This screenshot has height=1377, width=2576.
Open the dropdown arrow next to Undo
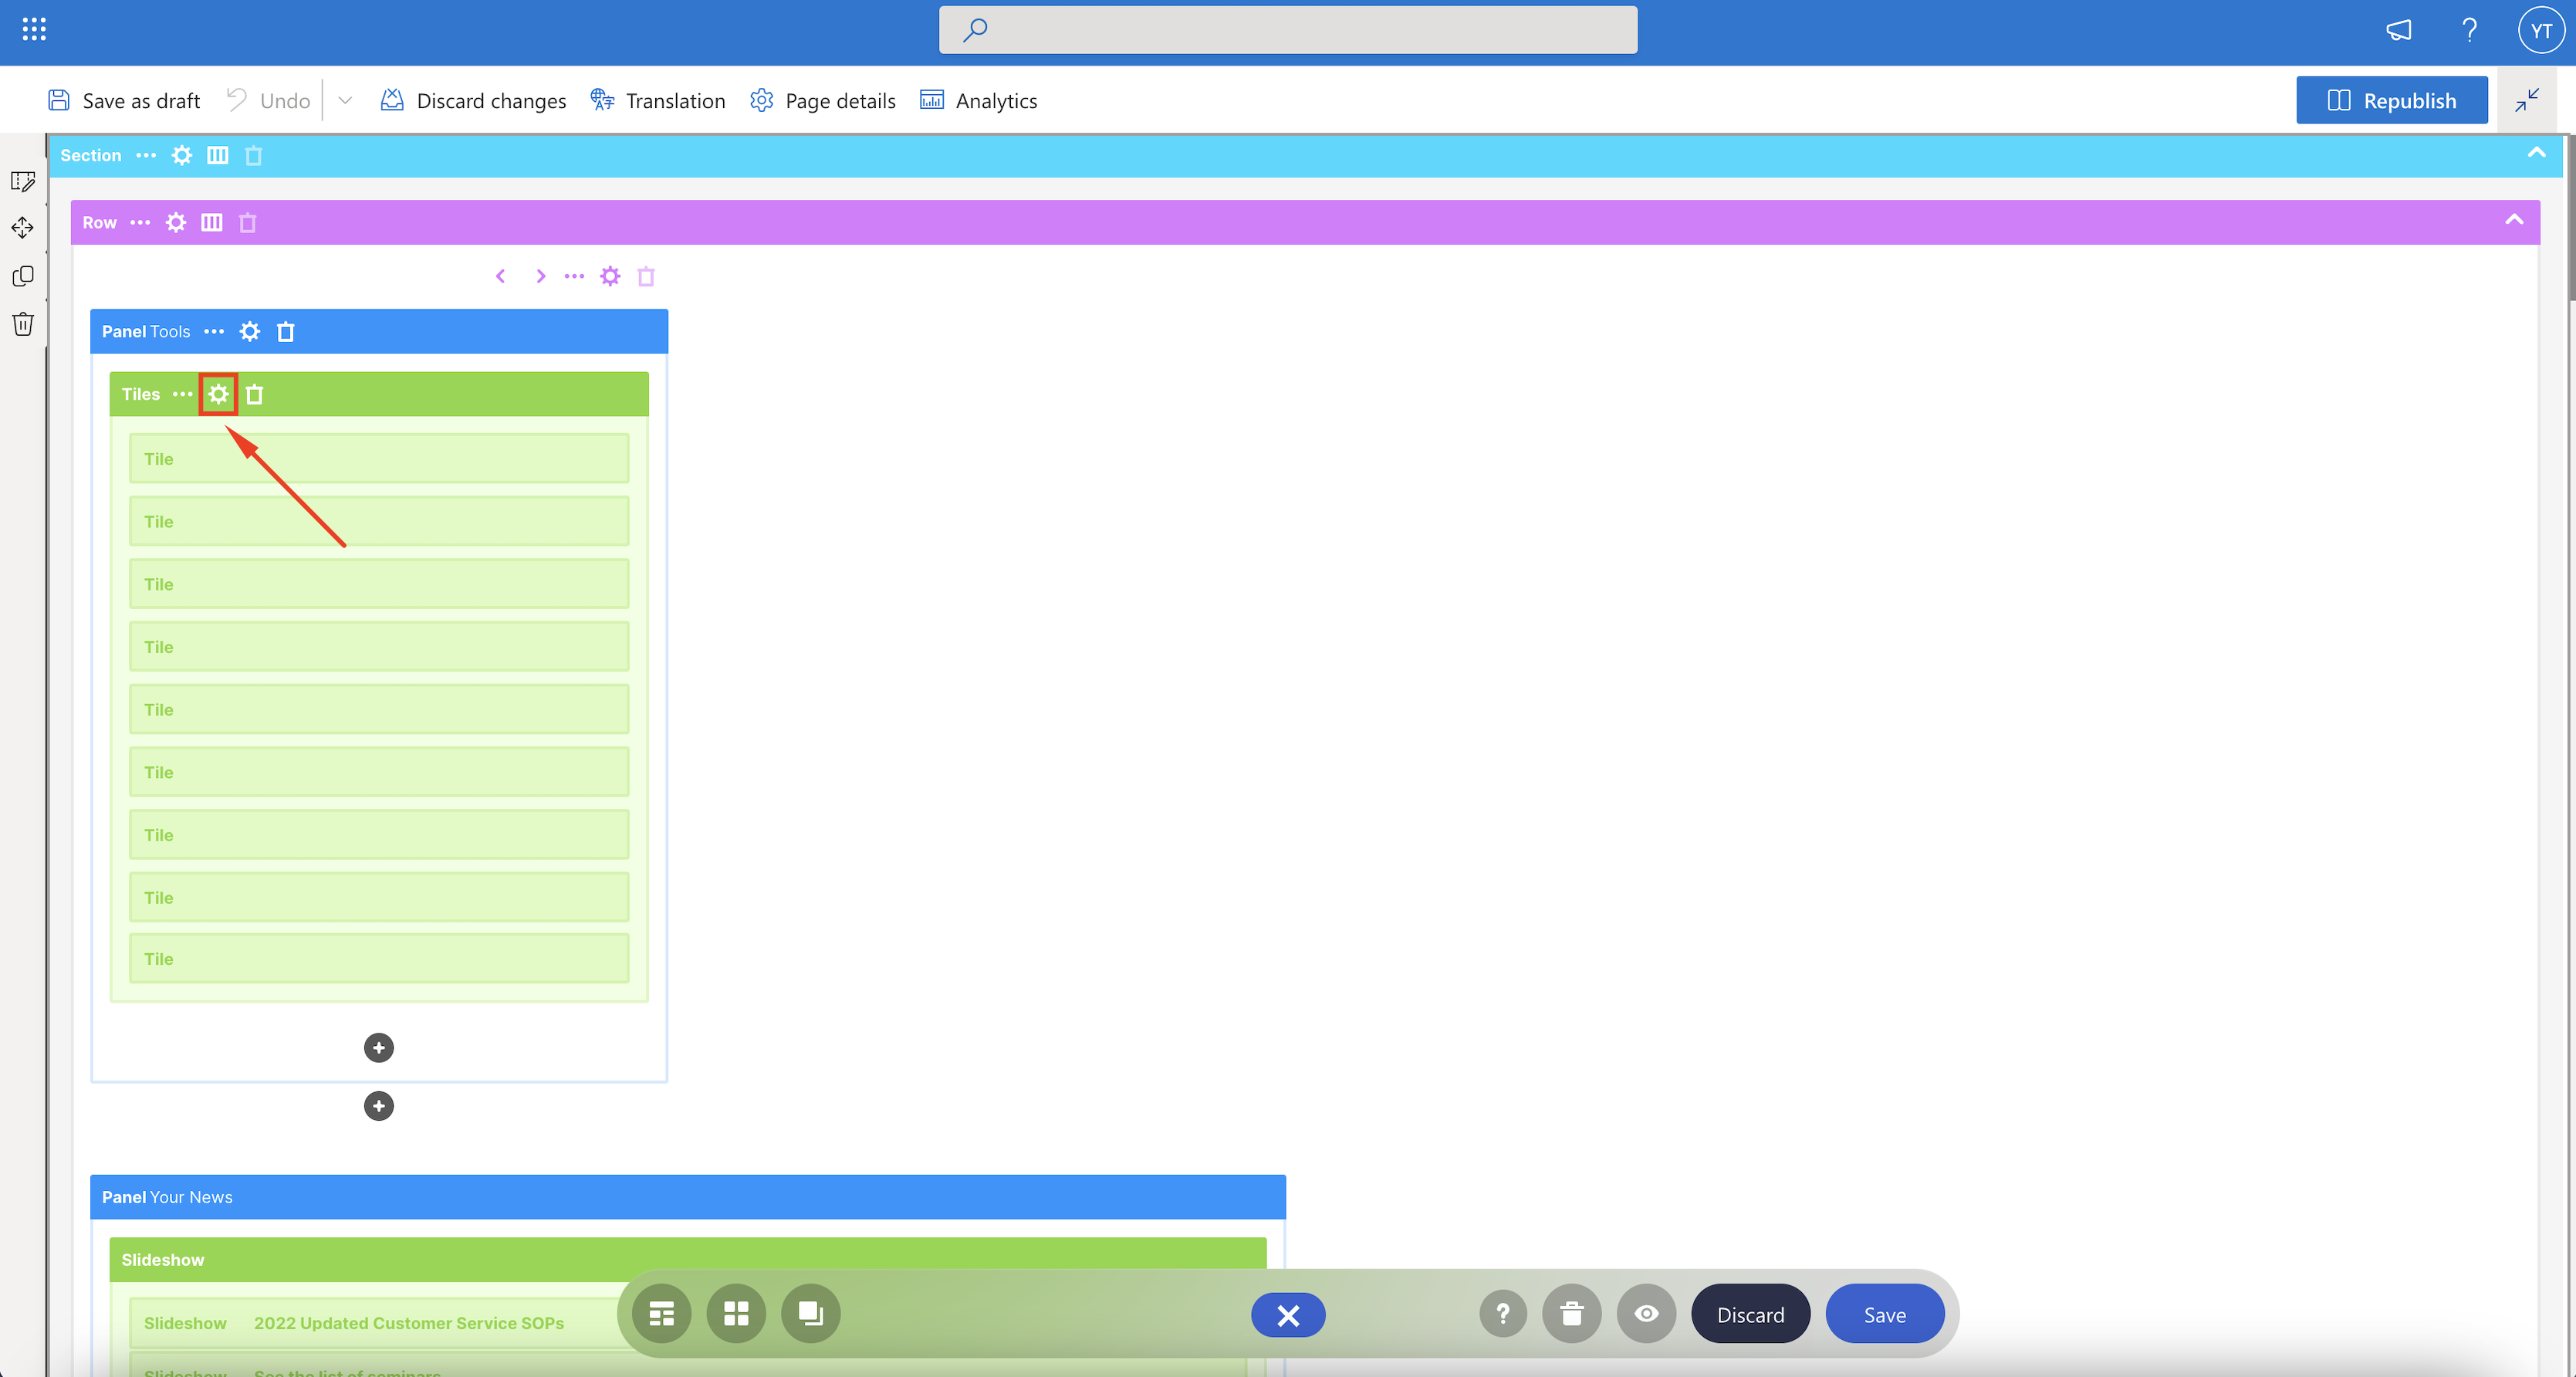pyautogui.click(x=345, y=101)
